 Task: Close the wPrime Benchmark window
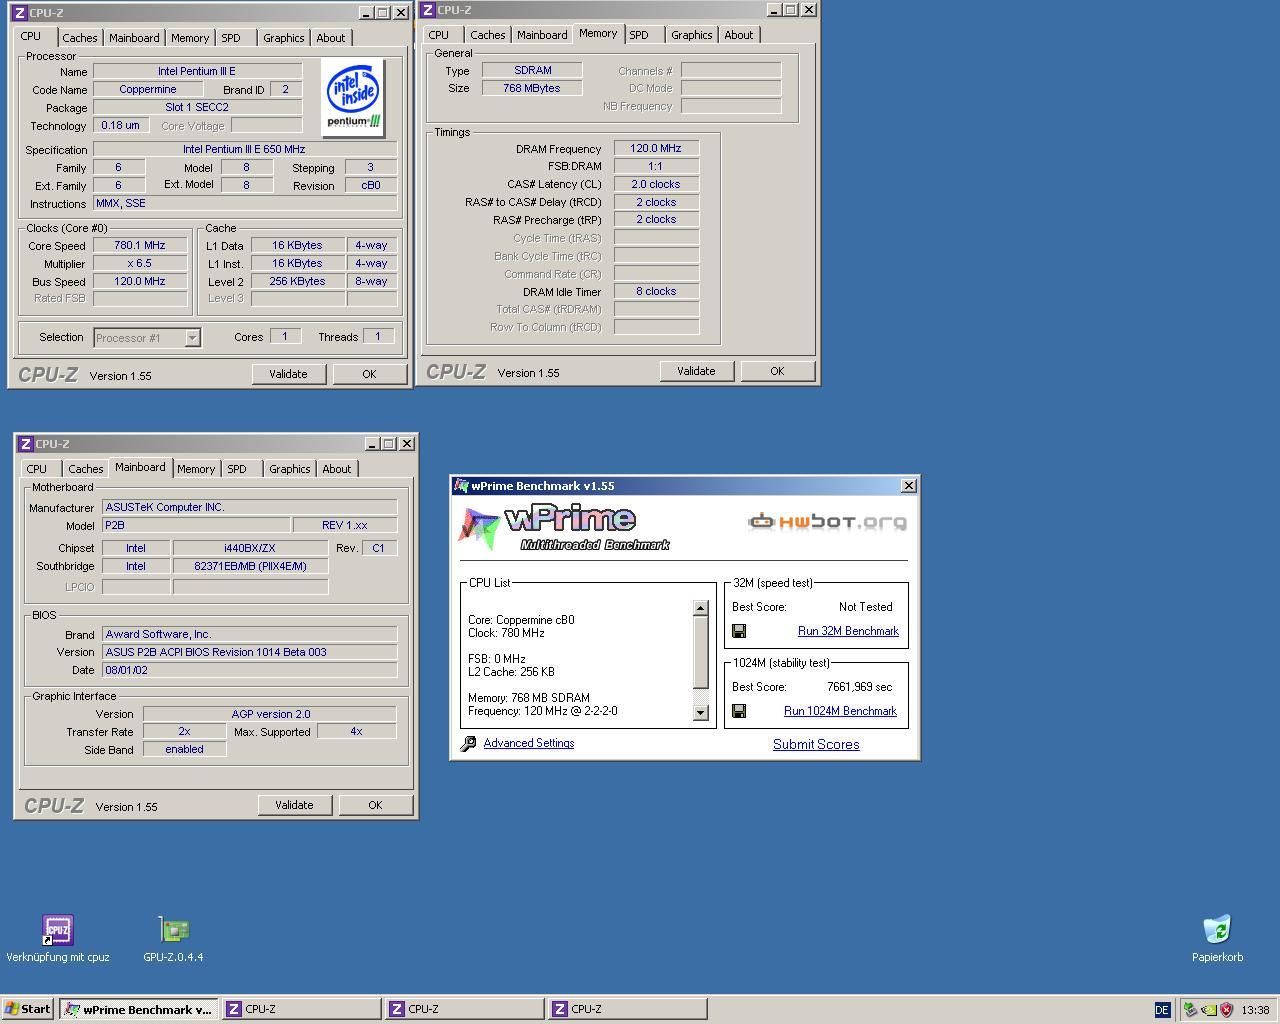[908, 486]
